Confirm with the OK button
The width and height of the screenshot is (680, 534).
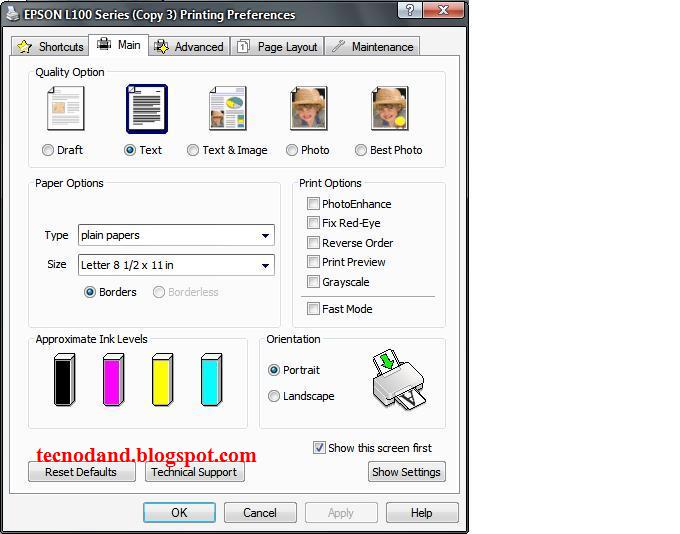(x=179, y=513)
